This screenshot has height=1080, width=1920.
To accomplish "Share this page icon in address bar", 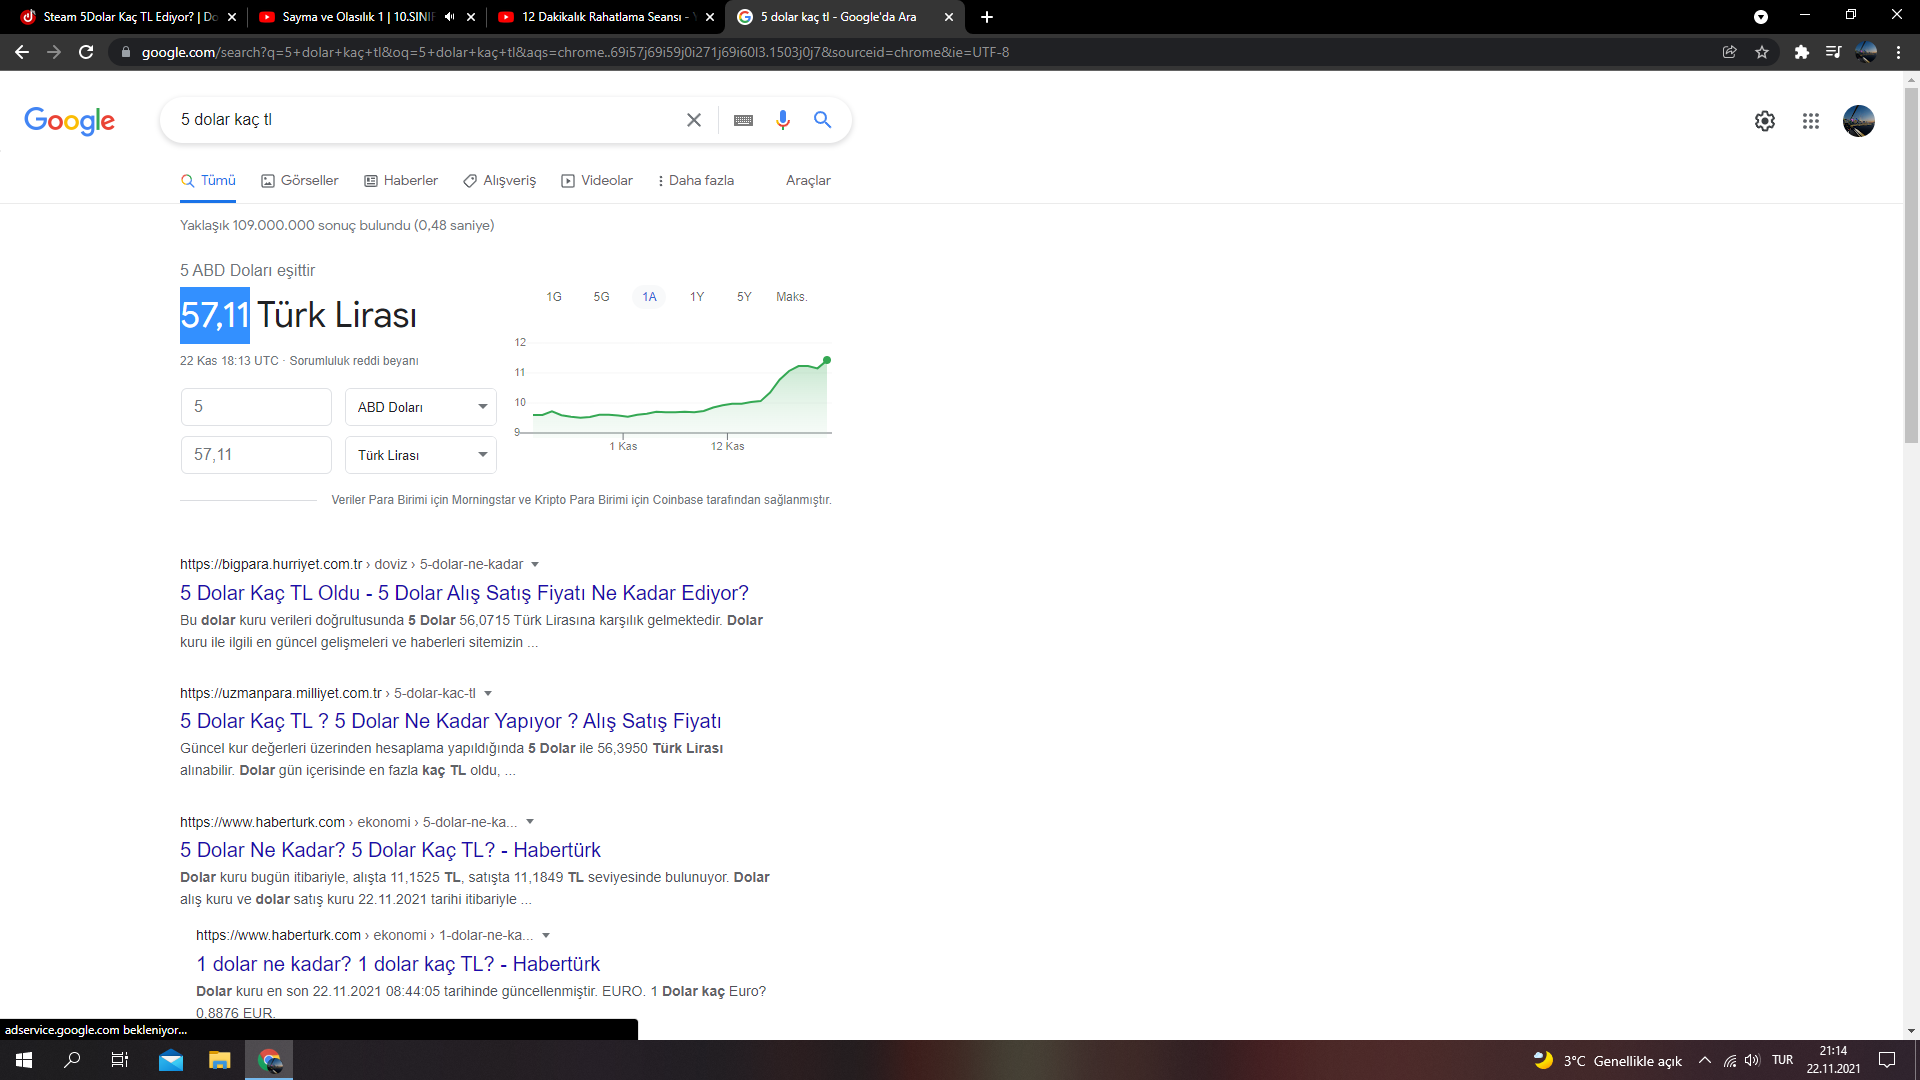I will coord(1730,52).
